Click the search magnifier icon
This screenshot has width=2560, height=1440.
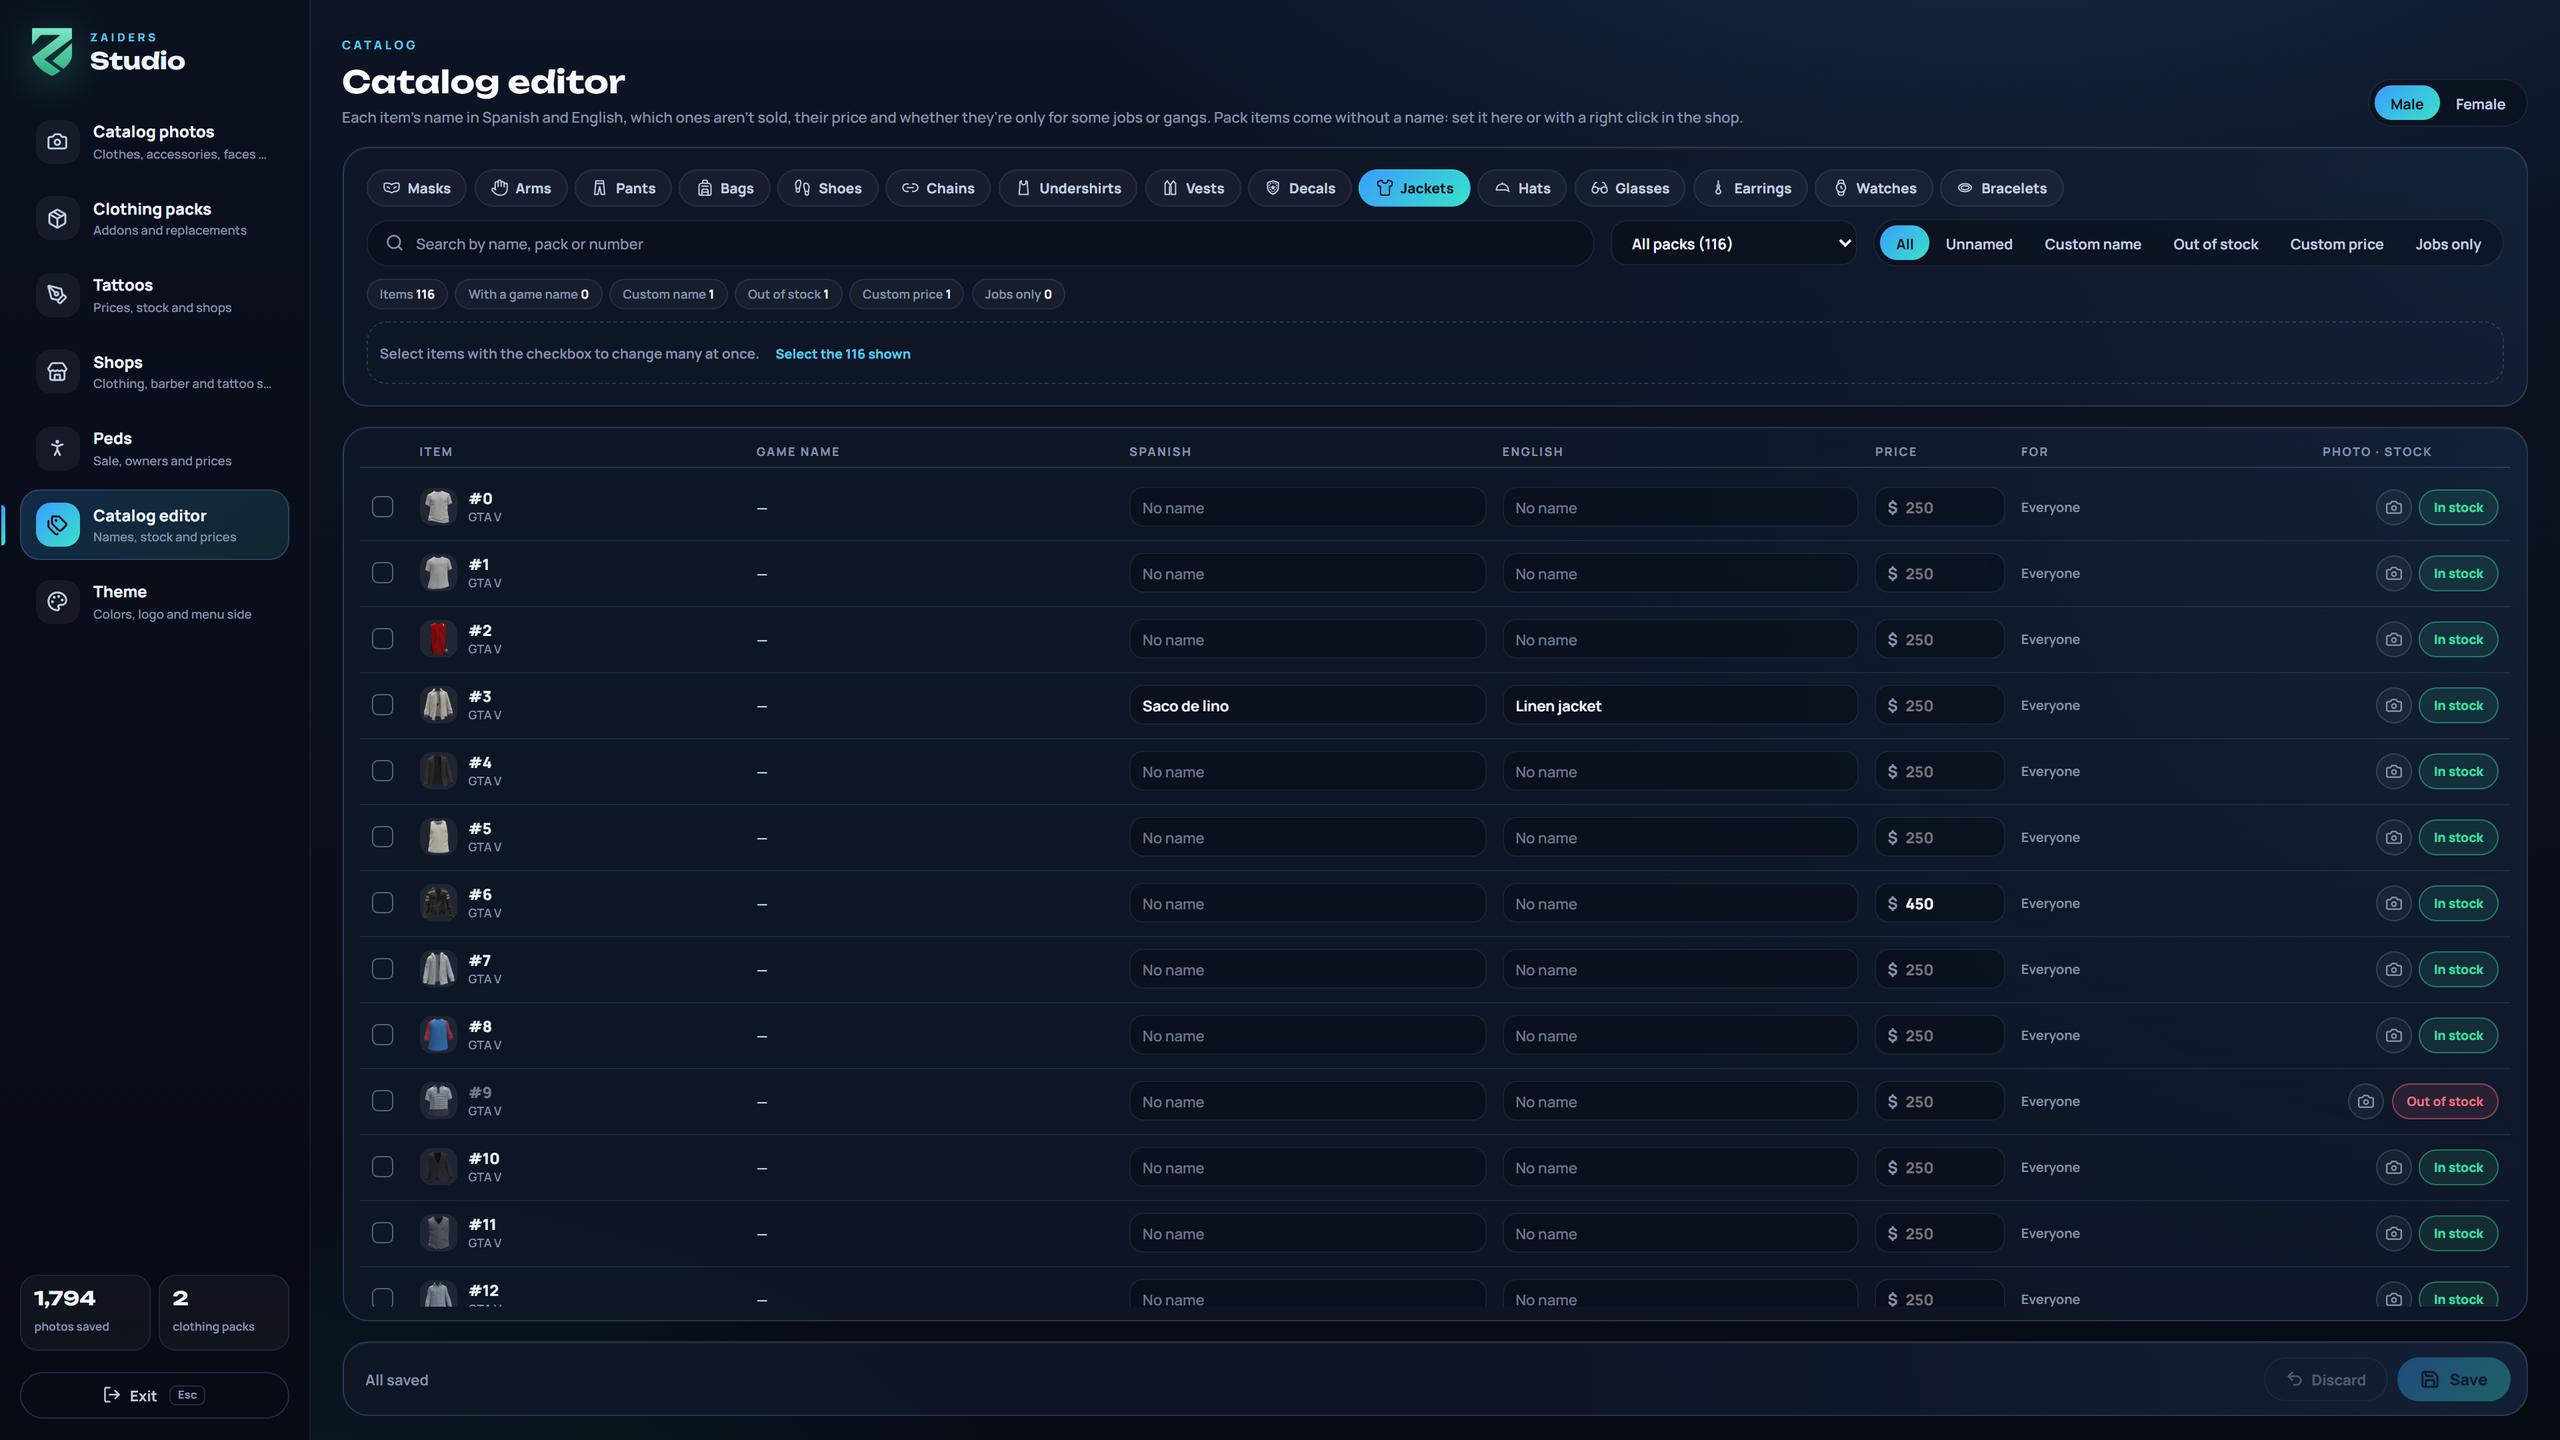tap(395, 243)
